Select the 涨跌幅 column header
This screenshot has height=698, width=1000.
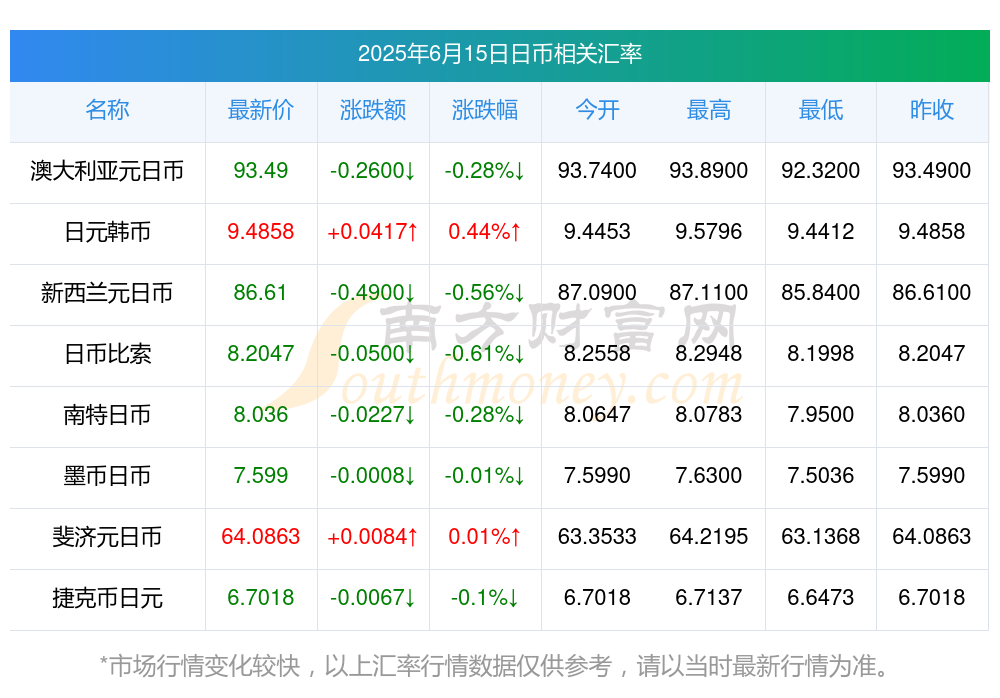pyautogui.click(x=485, y=110)
